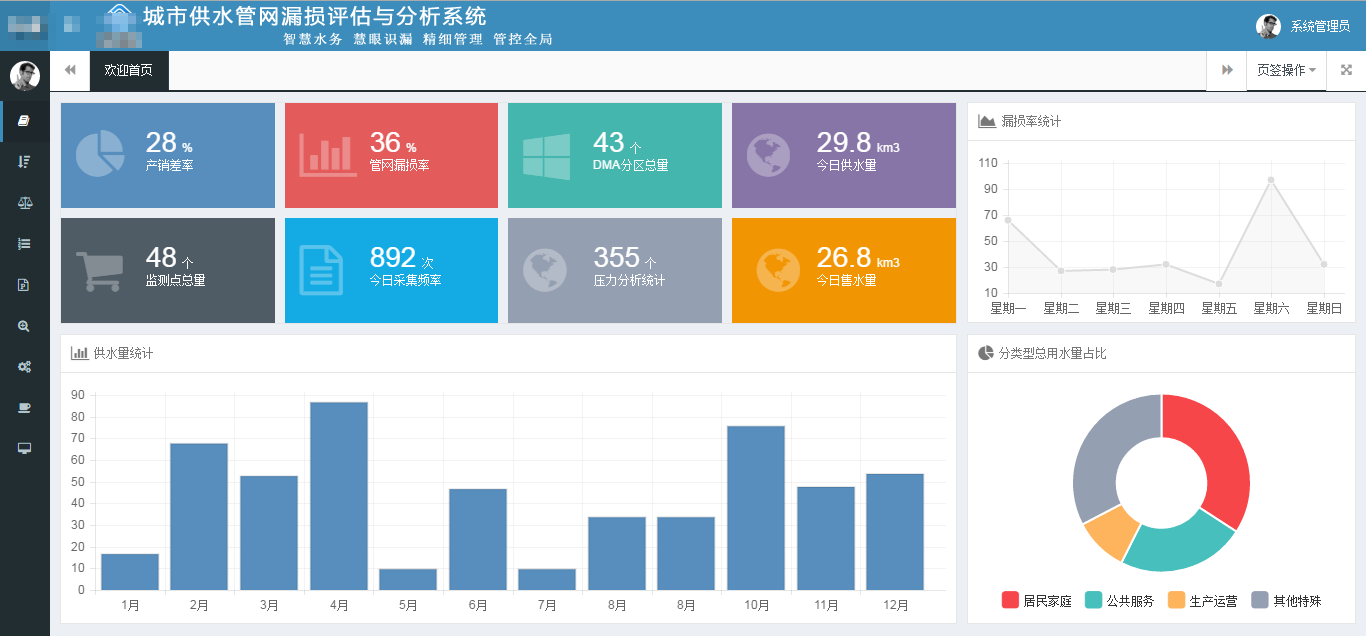Viewport: 1366px width, 636px height.
Task: Open the book icon in sidebar
Action: (25, 120)
